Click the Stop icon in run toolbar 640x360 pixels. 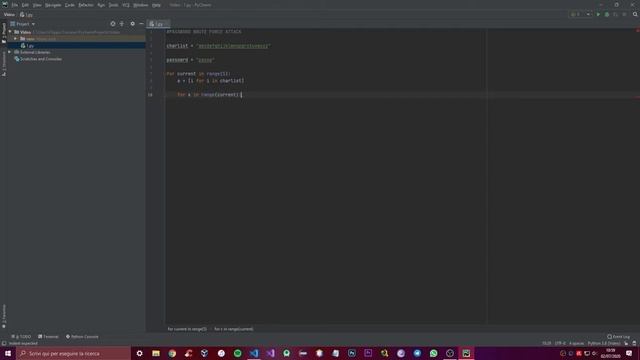click(624, 14)
